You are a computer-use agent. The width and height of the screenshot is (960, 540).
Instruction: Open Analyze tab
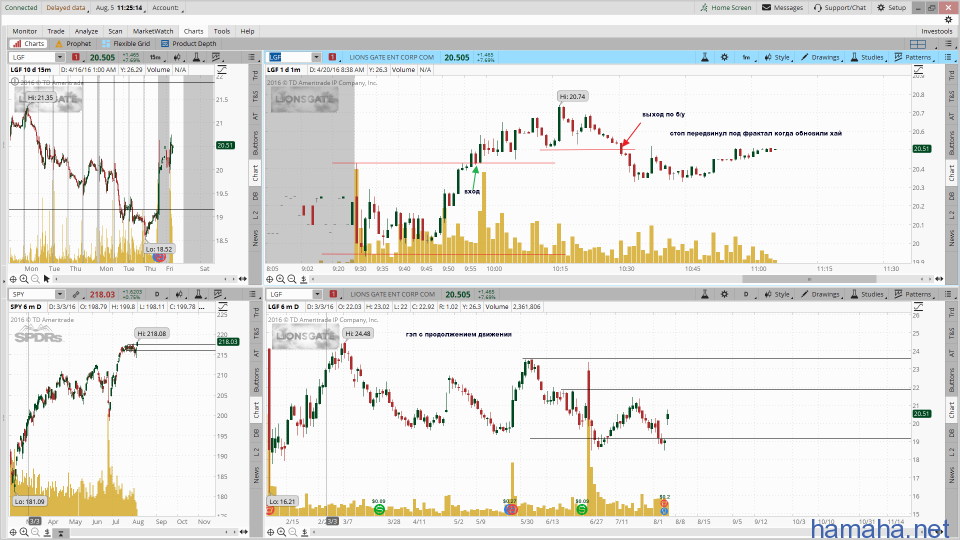tap(86, 31)
